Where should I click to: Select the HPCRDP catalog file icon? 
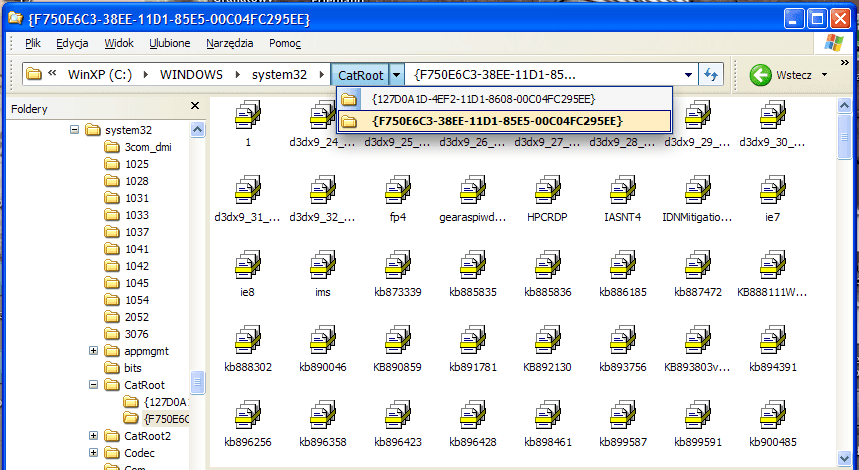pos(547,189)
